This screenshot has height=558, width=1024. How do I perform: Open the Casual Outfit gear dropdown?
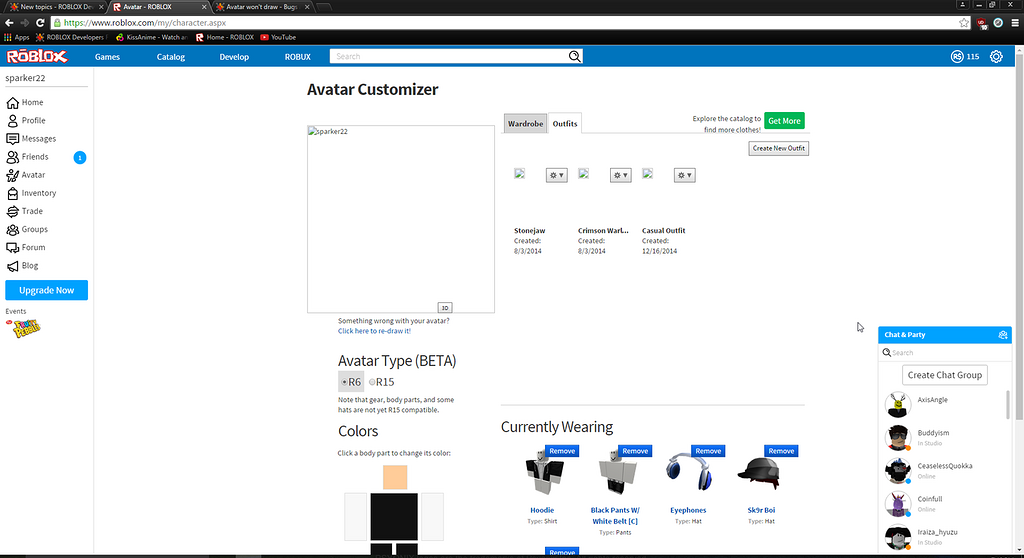pos(684,175)
